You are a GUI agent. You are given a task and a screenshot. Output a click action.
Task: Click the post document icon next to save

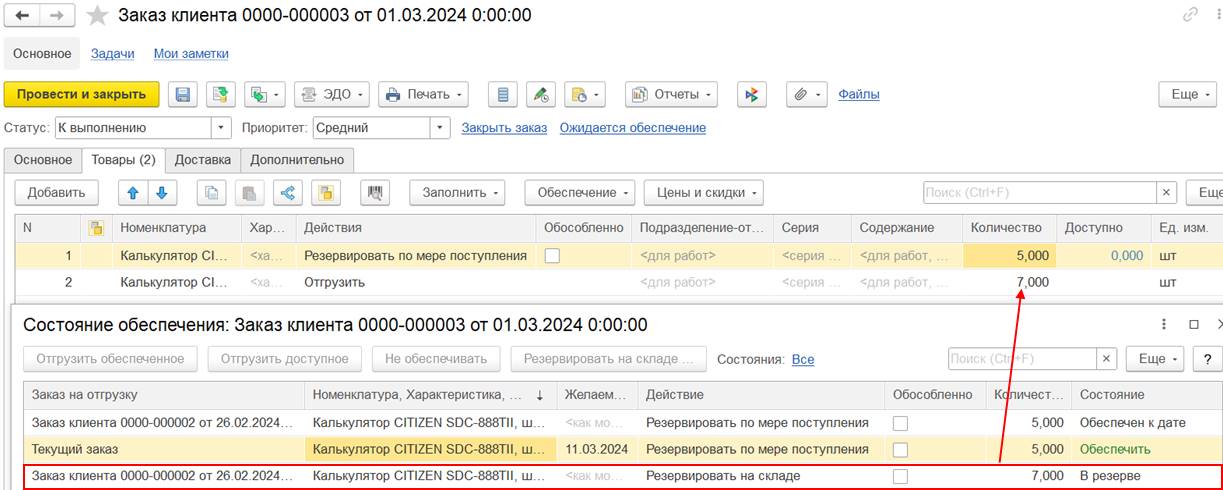[x=220, y=95]
